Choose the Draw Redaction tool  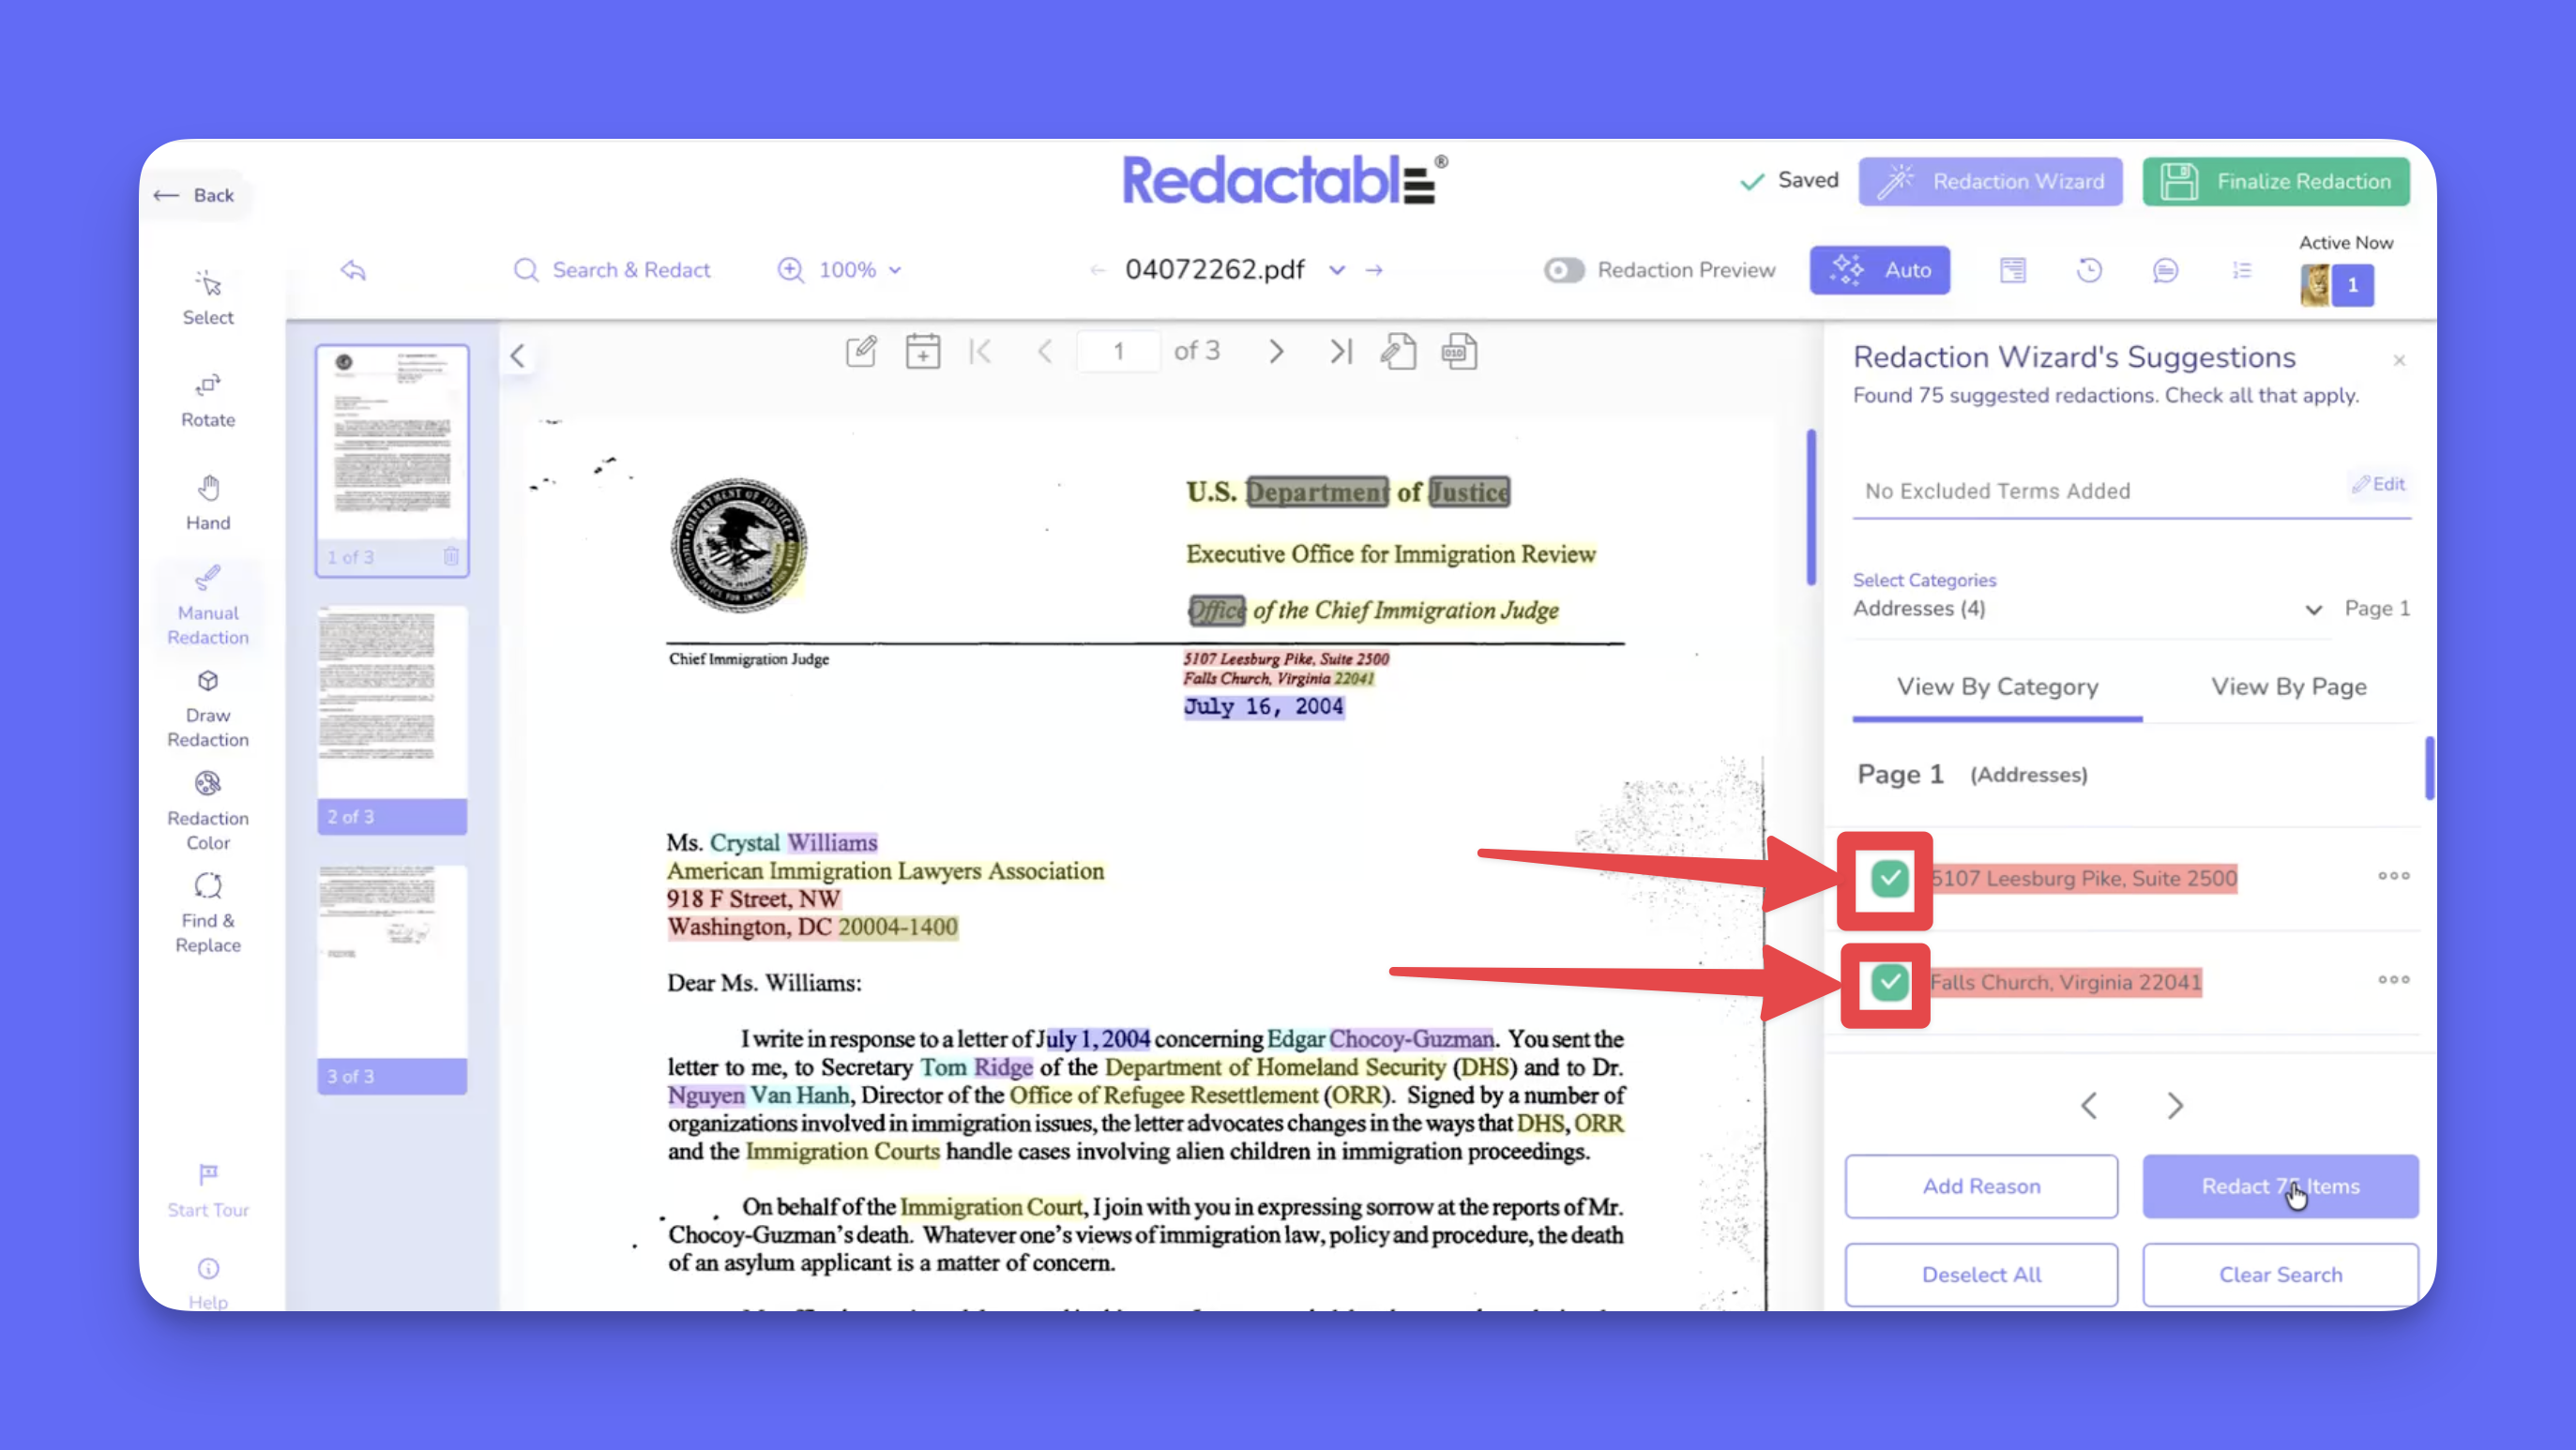tap(208, 683)
